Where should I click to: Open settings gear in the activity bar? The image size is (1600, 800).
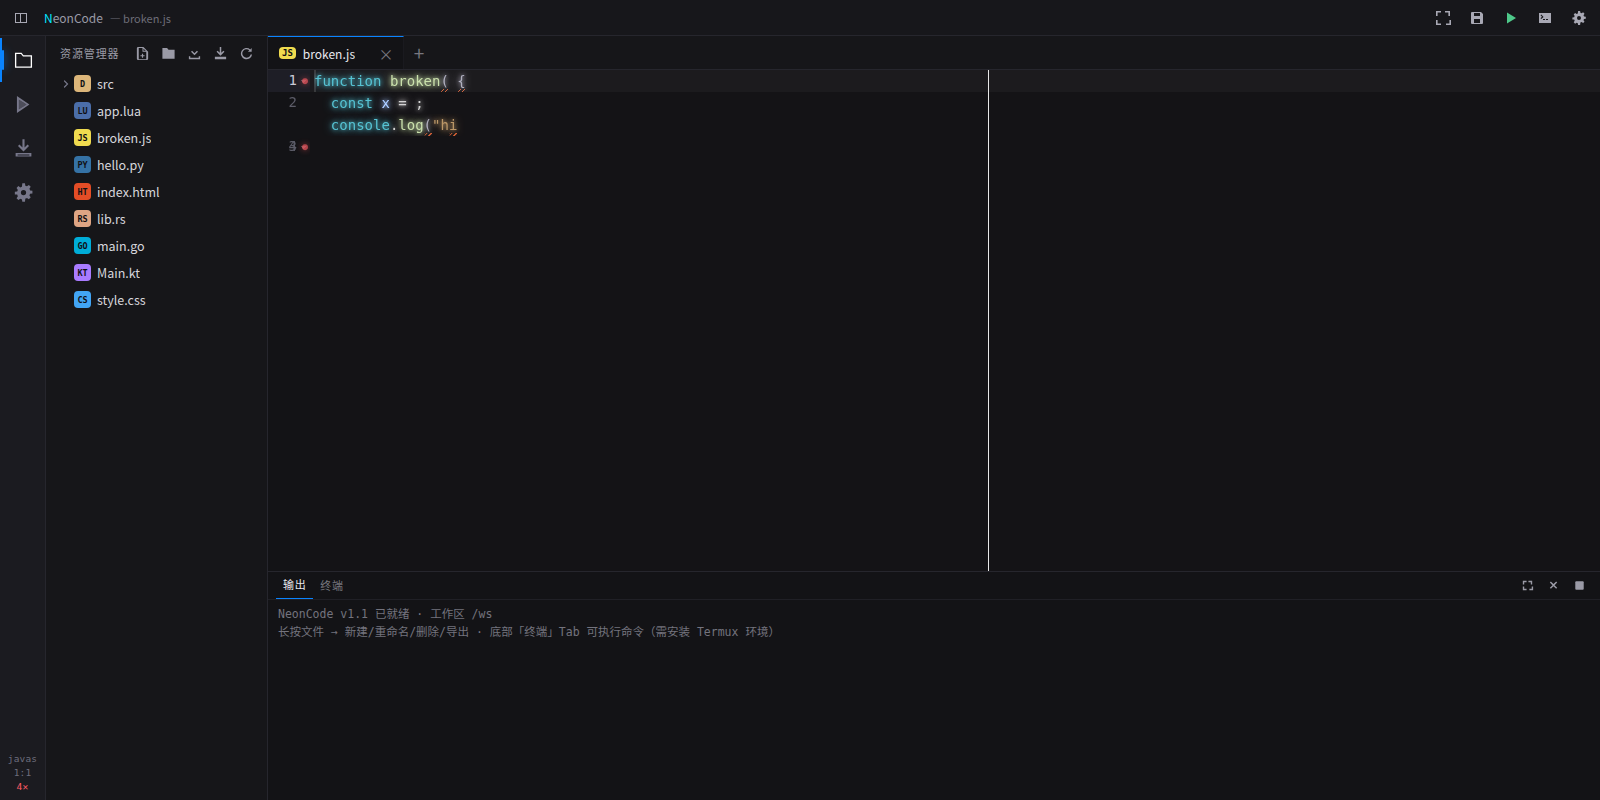click(x=23, y=193)
